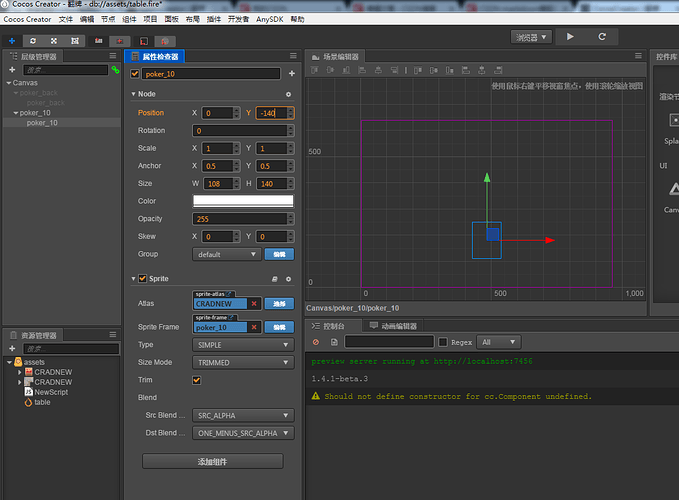Uncheck the Trim checkbox

point(196,380)
